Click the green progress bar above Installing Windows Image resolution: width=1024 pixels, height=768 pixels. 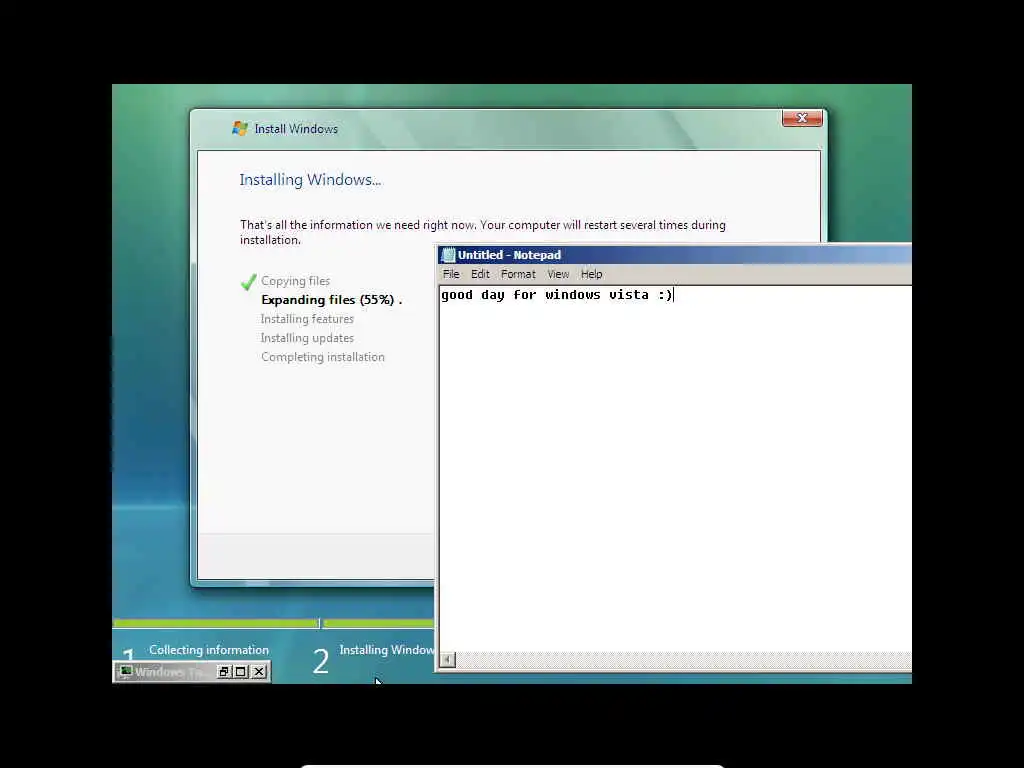379,623
